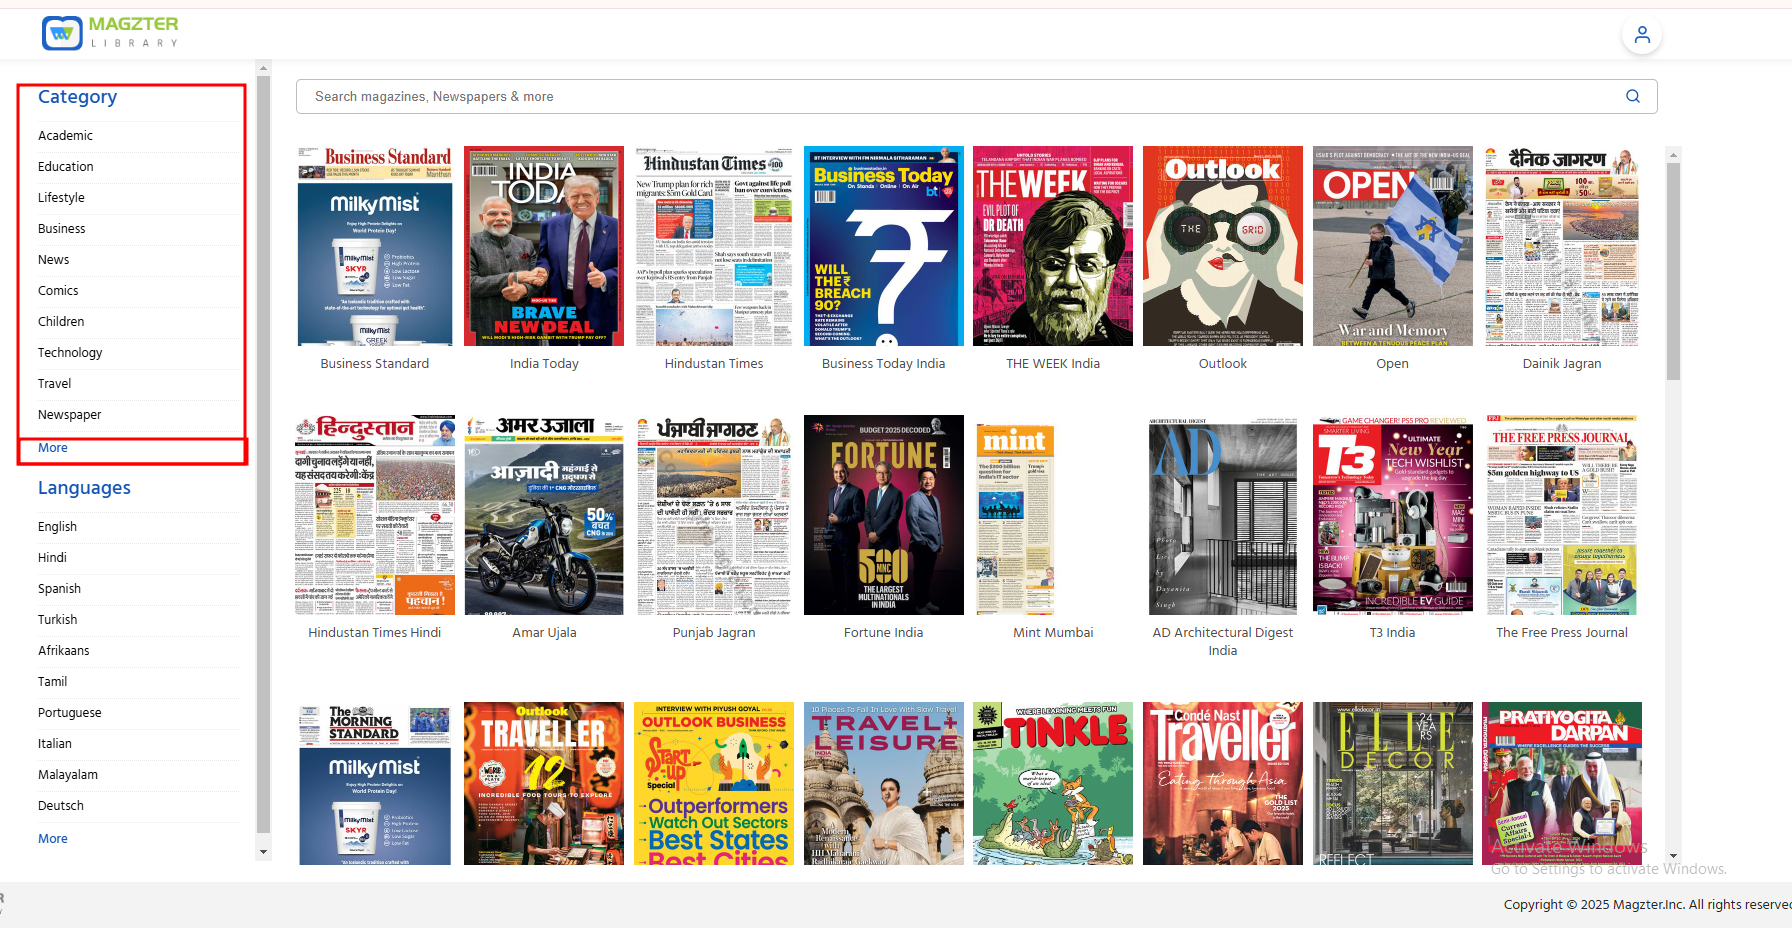Open the India Today cover

544,246
